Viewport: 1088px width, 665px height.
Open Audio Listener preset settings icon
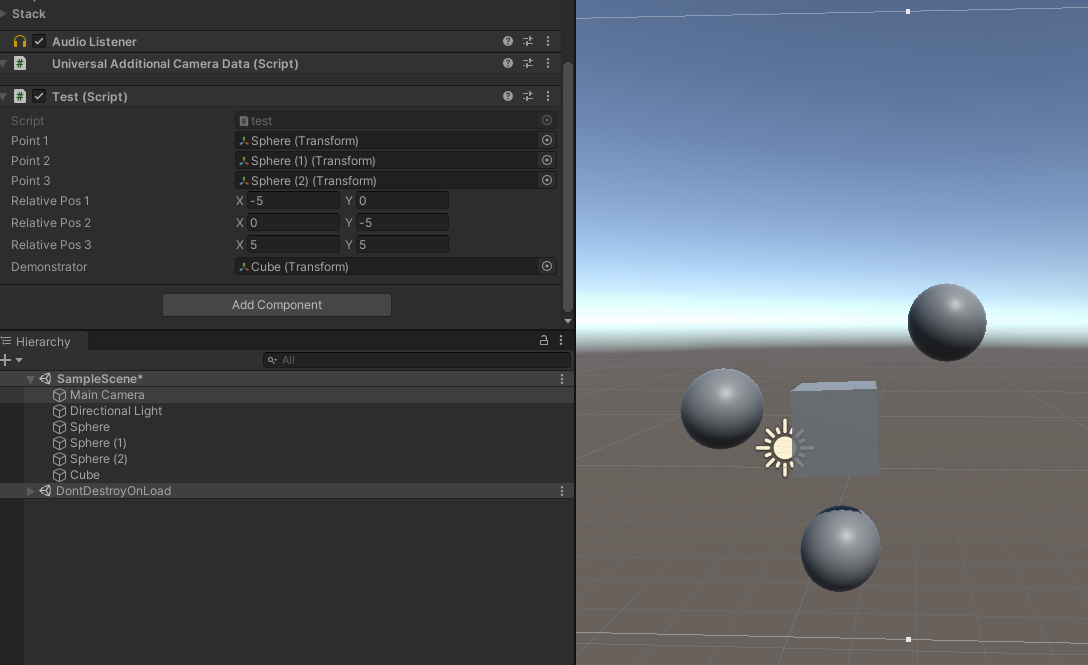click(x=528, y=41)
